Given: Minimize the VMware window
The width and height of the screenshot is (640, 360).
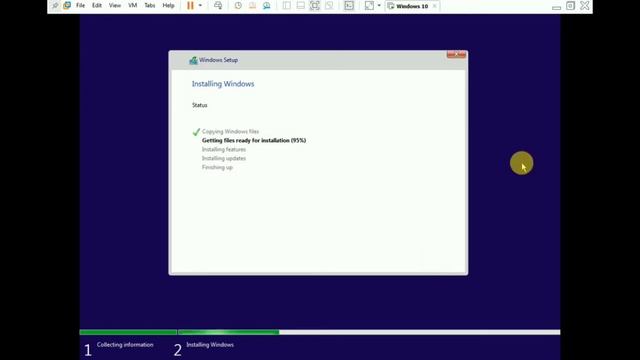Looking at the screenshot, I should point(556,7).
